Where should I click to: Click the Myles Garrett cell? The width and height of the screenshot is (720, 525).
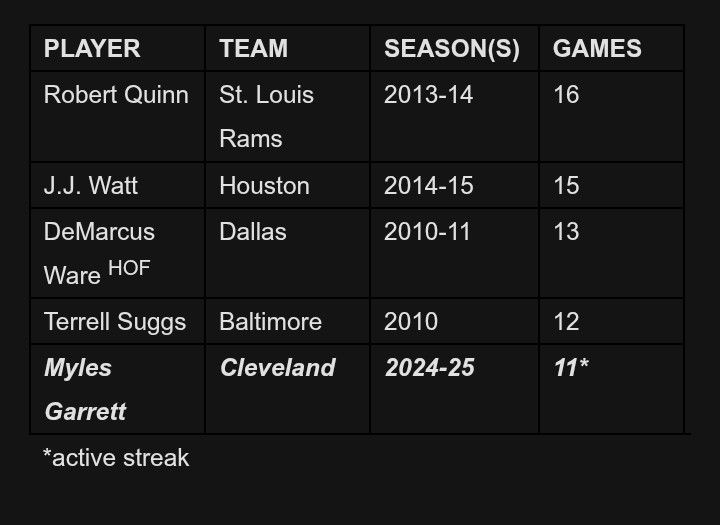point(118,389)
